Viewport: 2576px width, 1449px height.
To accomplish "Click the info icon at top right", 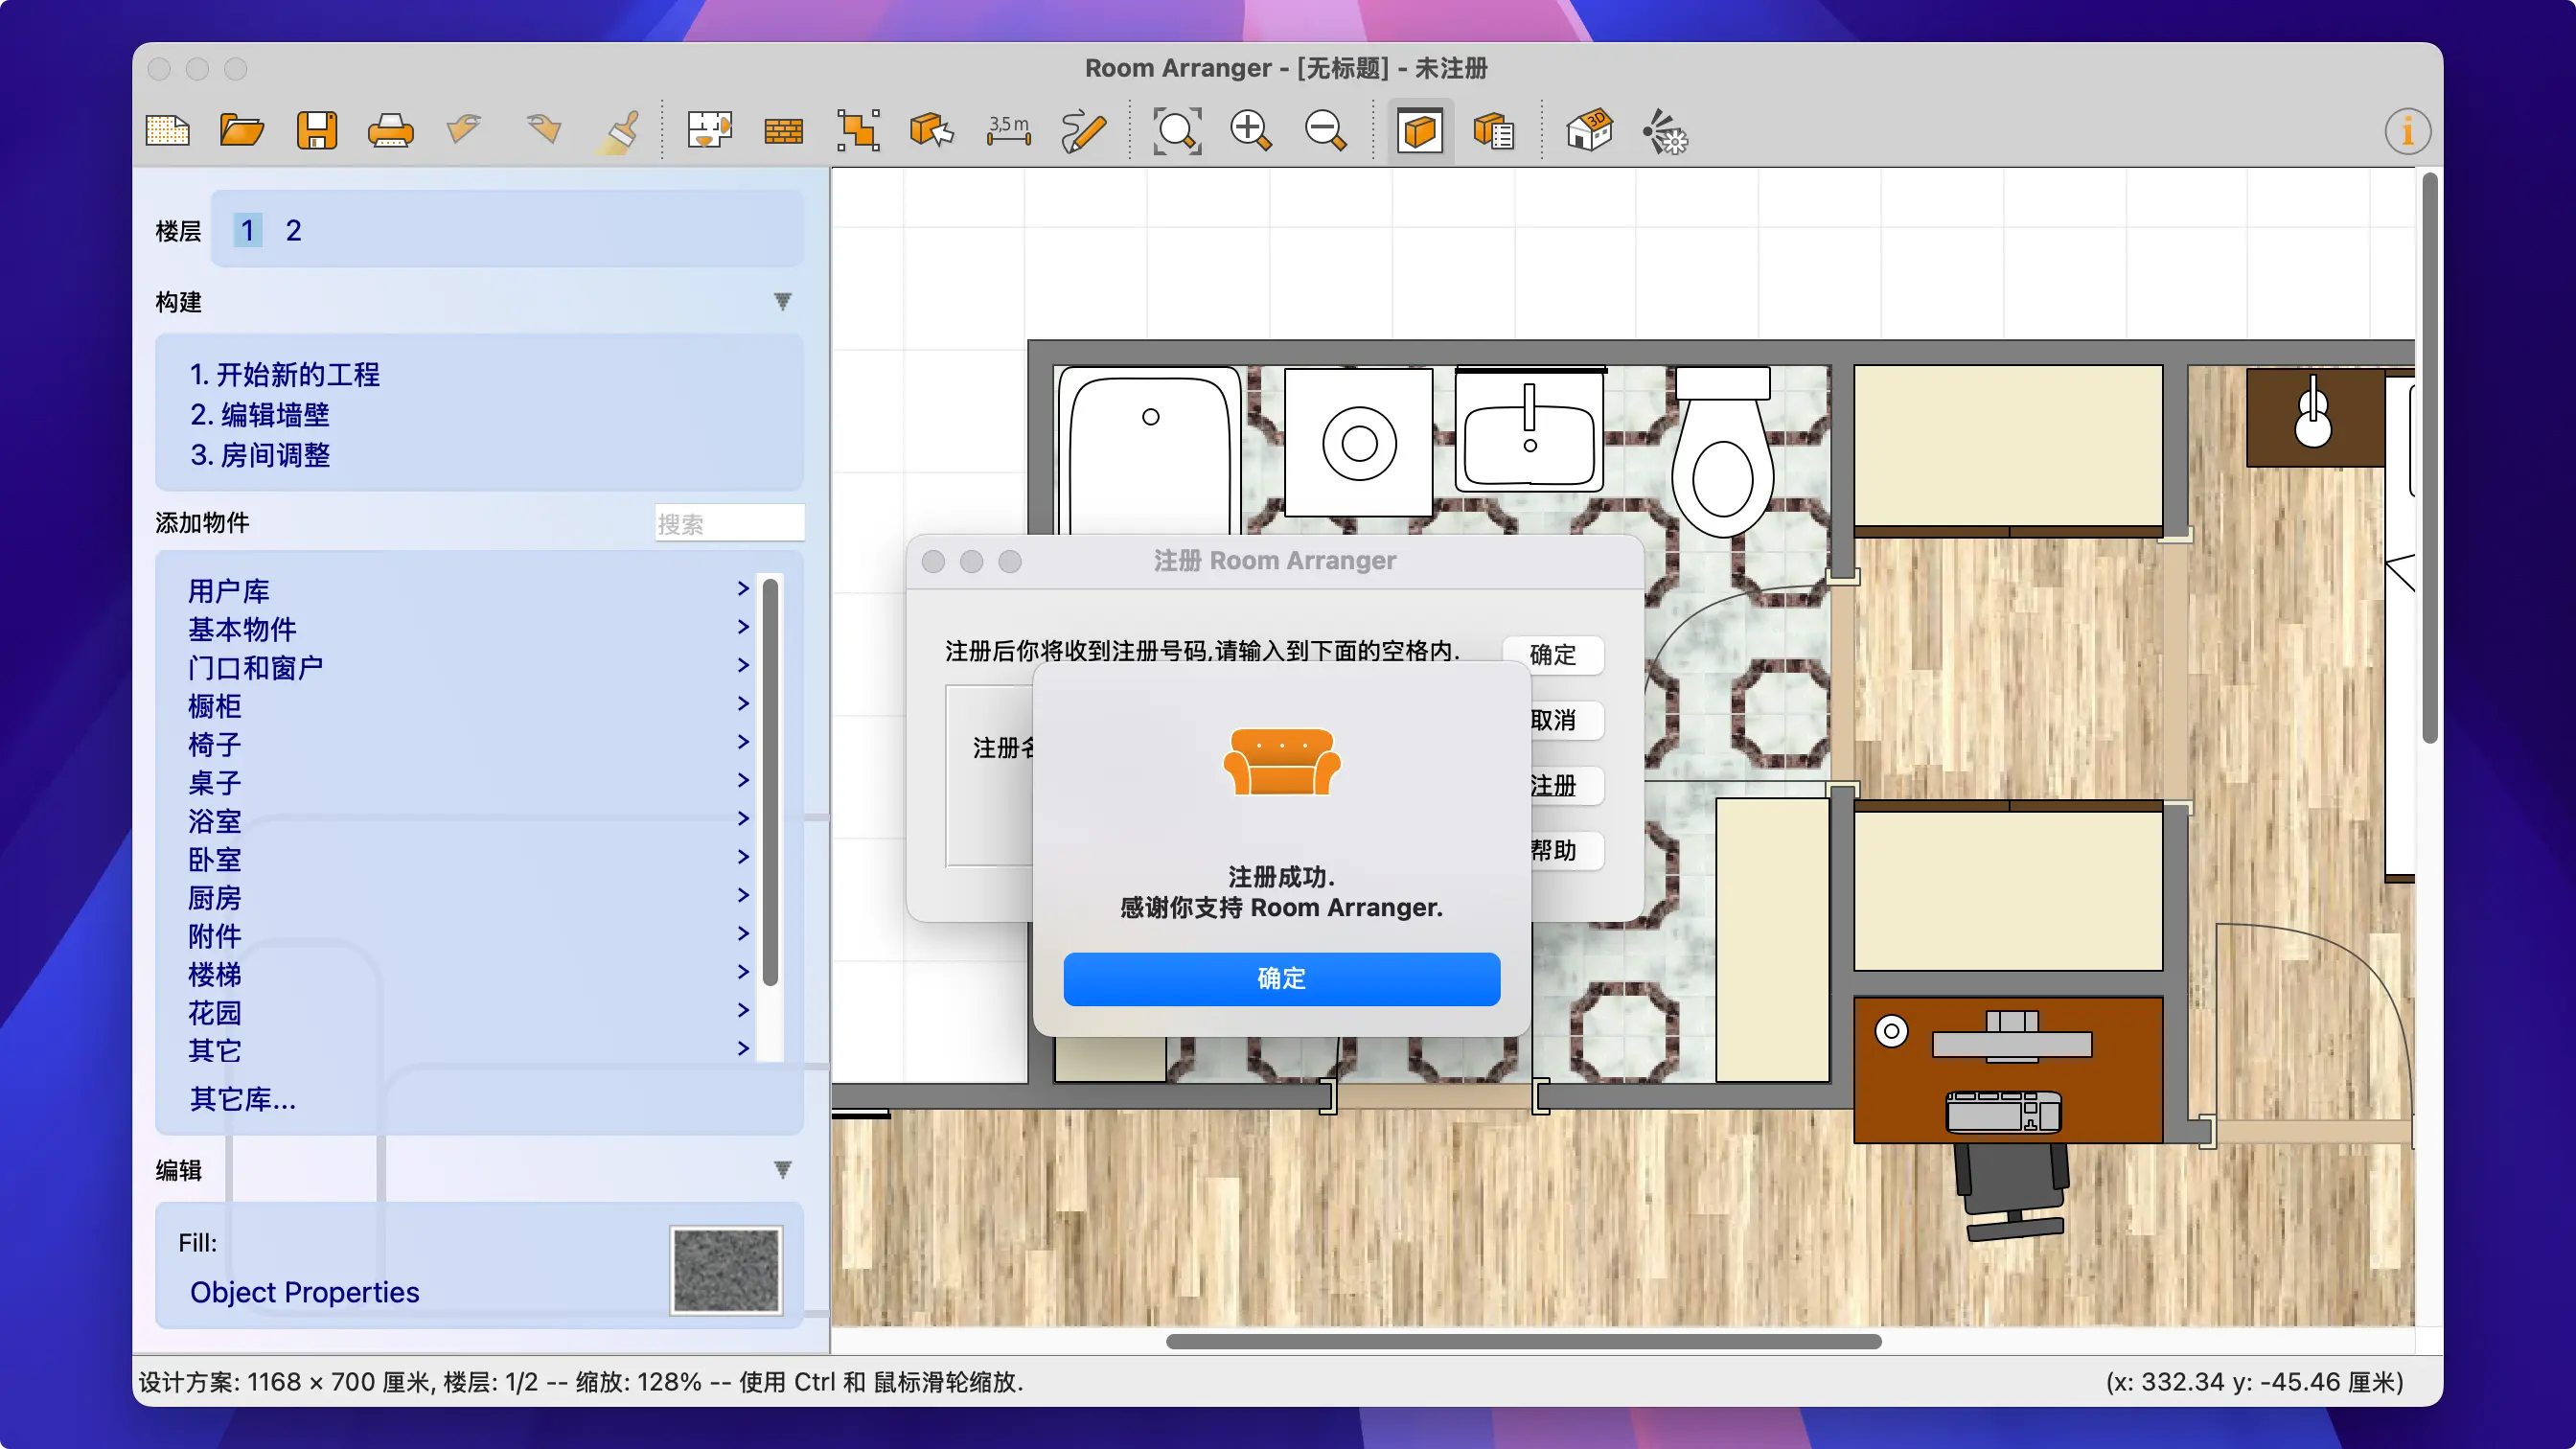I will (x=2406, y=131).
